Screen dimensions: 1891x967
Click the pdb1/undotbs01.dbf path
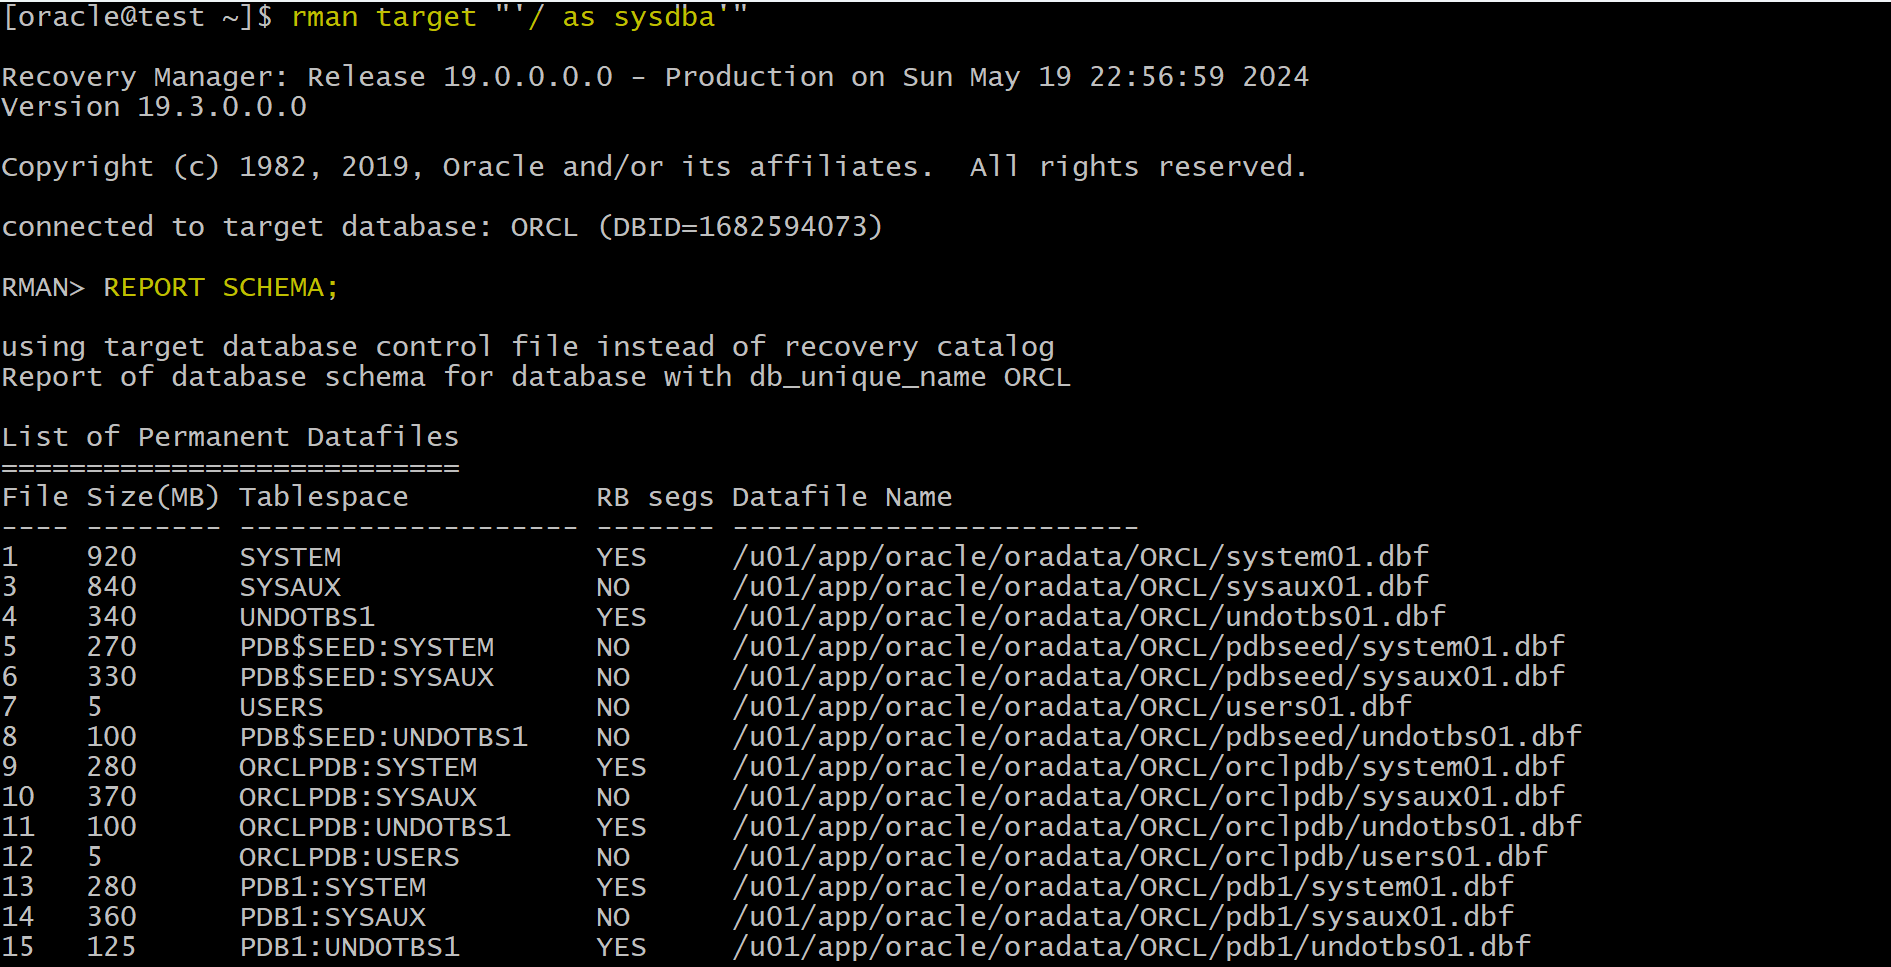(1131, 947)
